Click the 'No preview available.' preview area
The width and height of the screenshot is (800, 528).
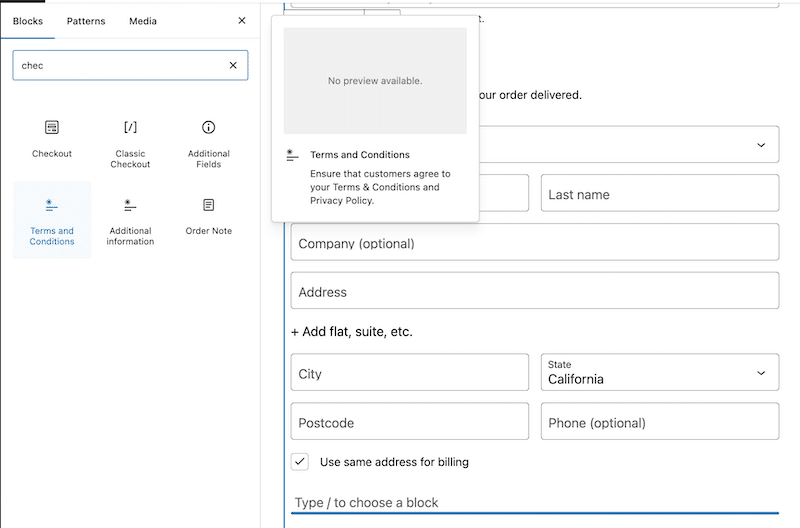(375, 81)
